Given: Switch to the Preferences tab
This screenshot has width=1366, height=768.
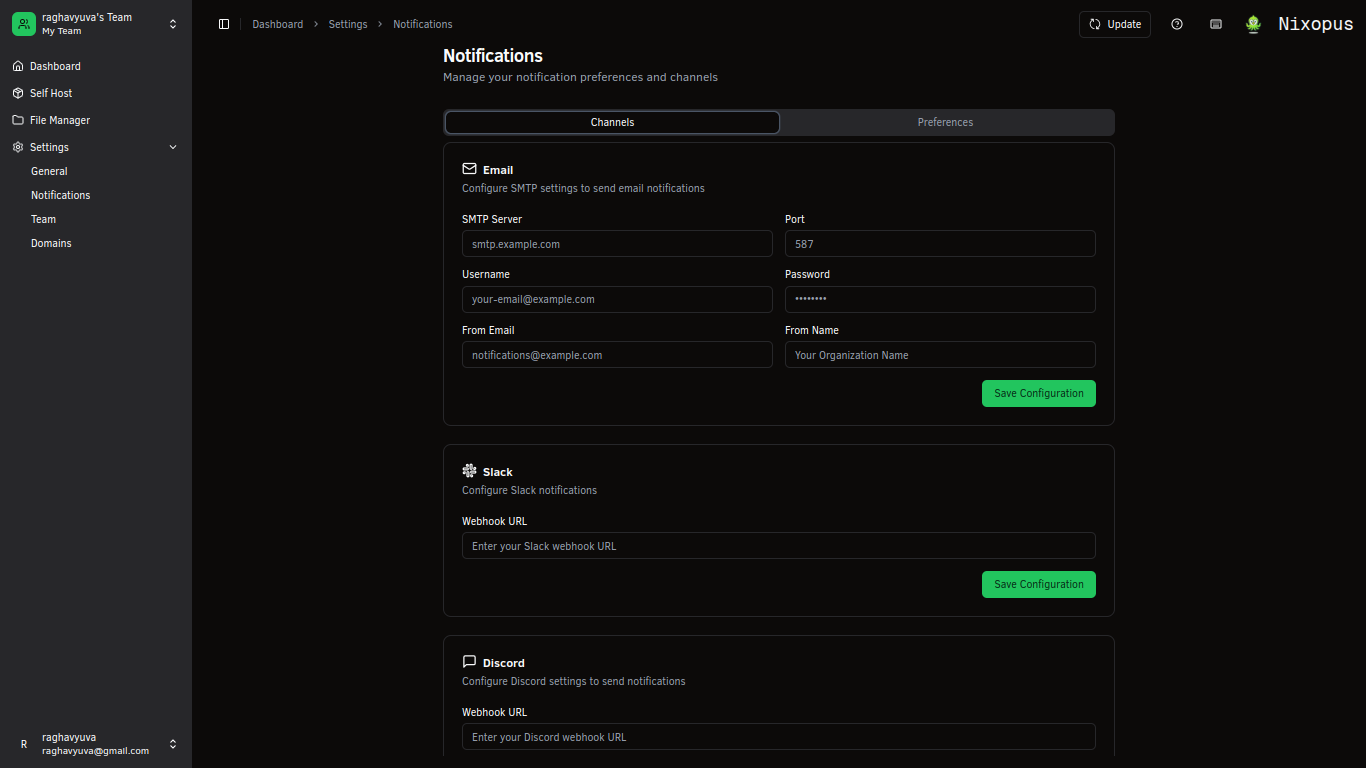Looking at the screenshot, I should point(945,122).
